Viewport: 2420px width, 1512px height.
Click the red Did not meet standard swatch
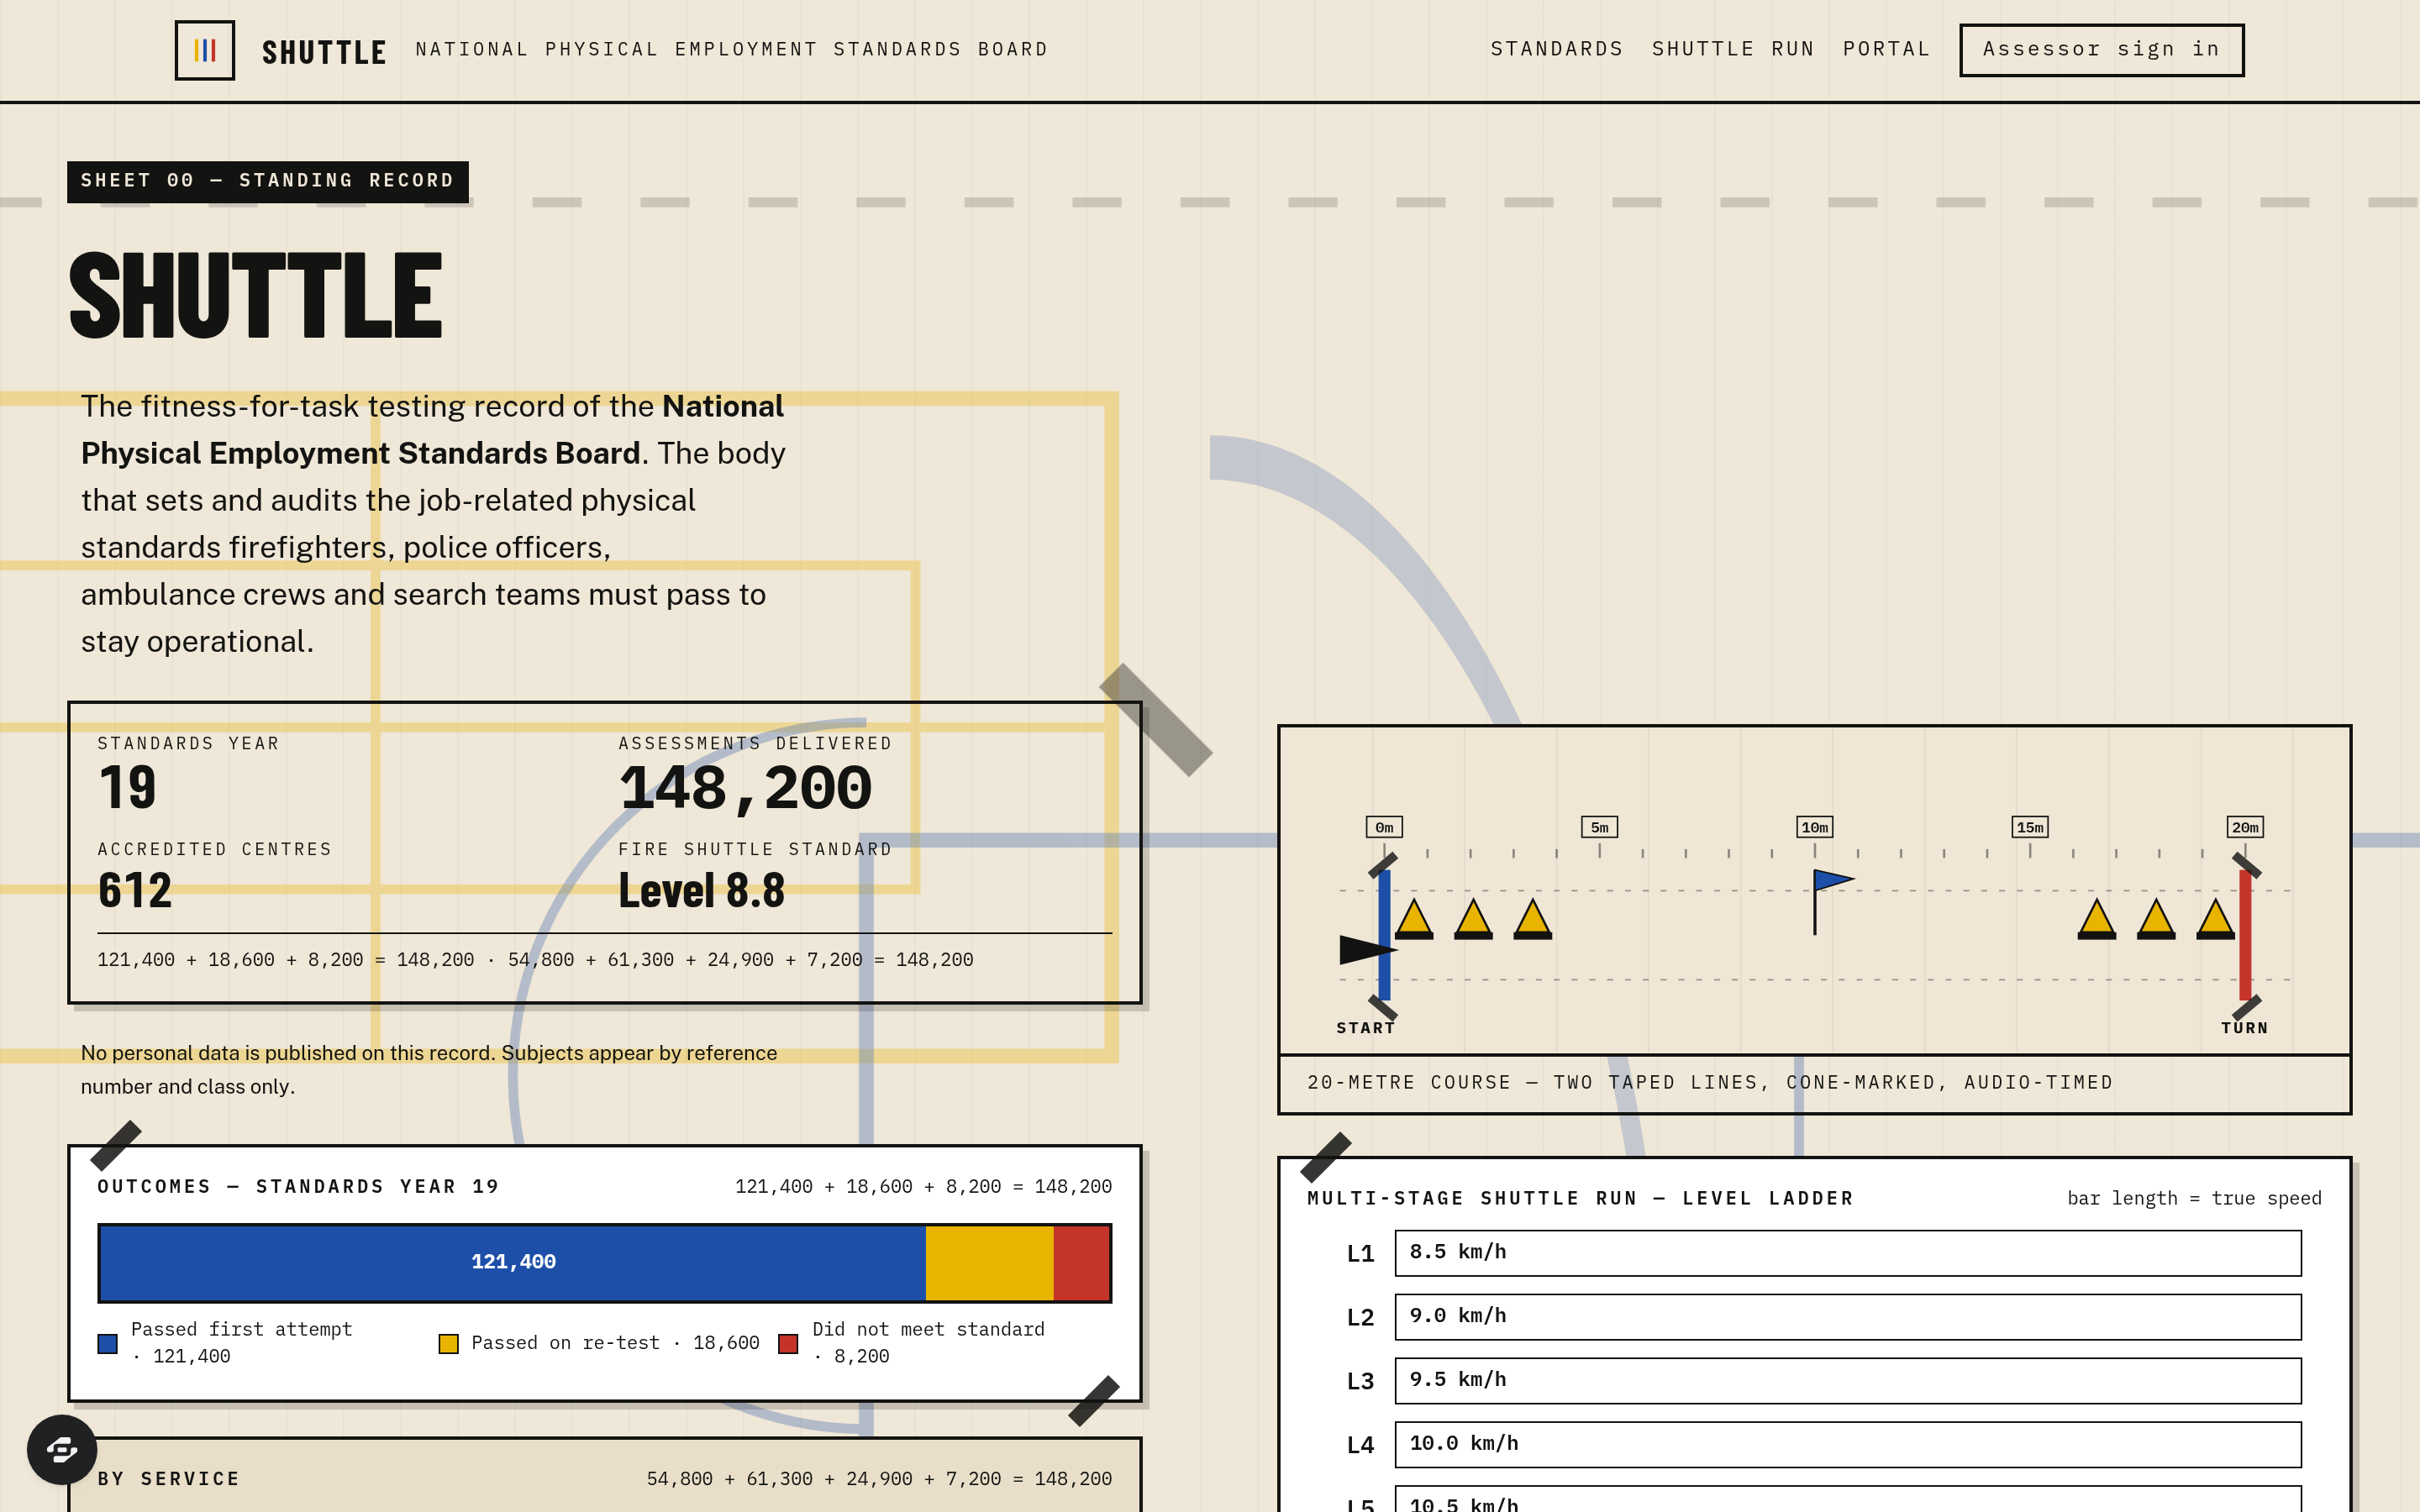coord(788,1343)
